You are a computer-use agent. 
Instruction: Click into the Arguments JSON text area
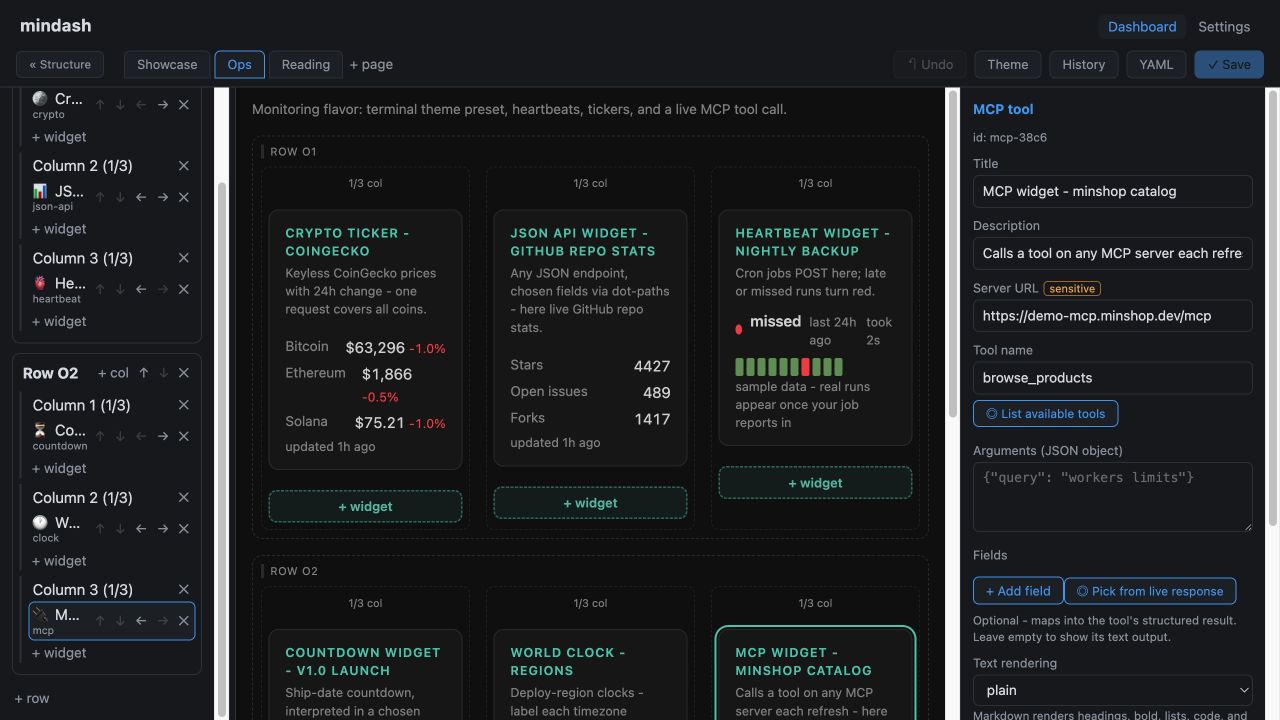coord(1113,497)
